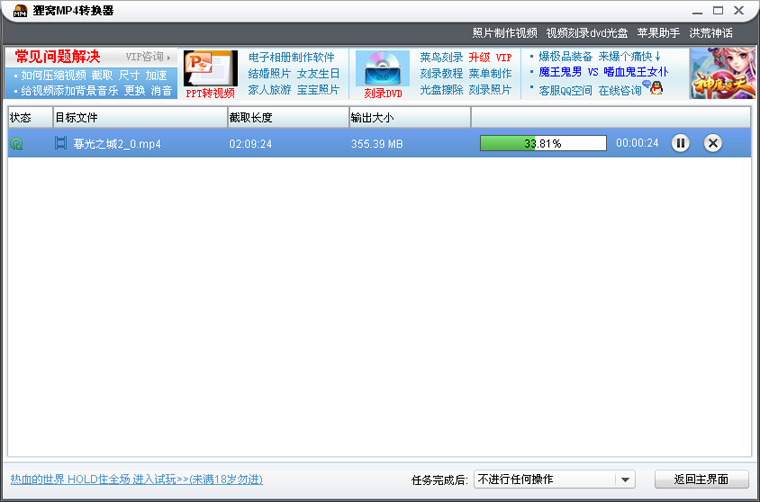Open the 更换 help link
760x502 pixels.
[135, 91]
